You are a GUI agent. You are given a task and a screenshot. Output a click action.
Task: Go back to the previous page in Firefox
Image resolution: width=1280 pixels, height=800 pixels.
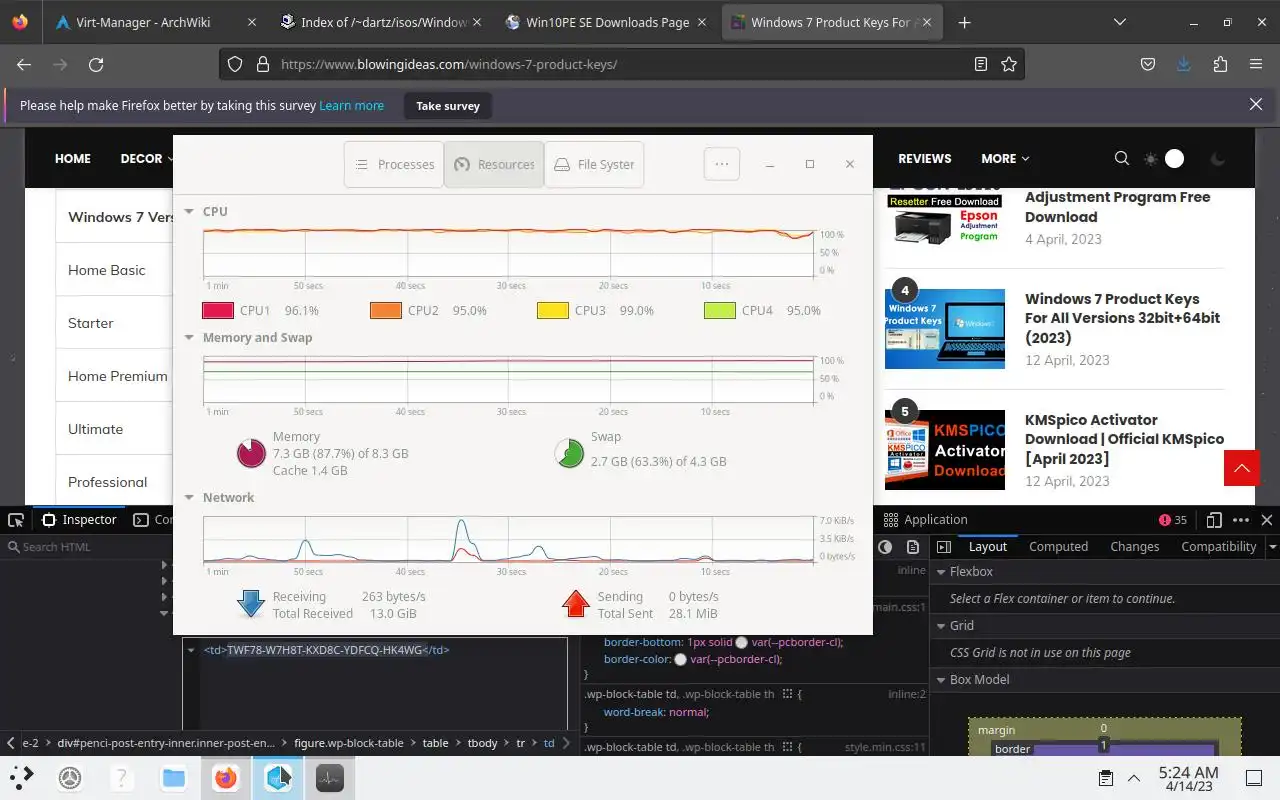point(24,64)
